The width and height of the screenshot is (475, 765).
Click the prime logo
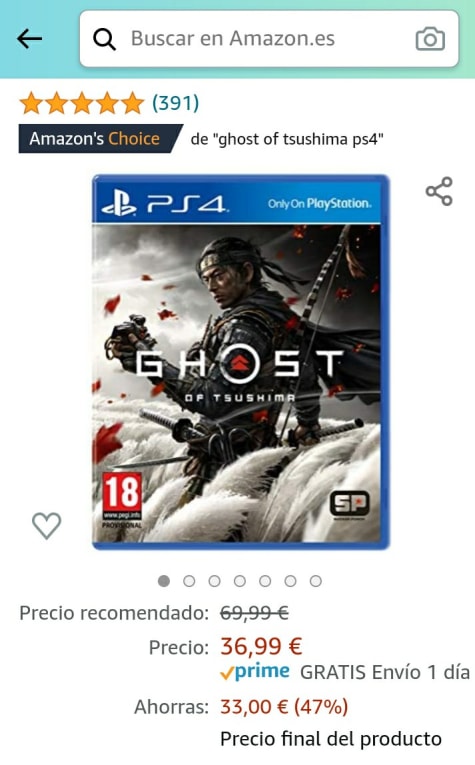click(255, 671)
